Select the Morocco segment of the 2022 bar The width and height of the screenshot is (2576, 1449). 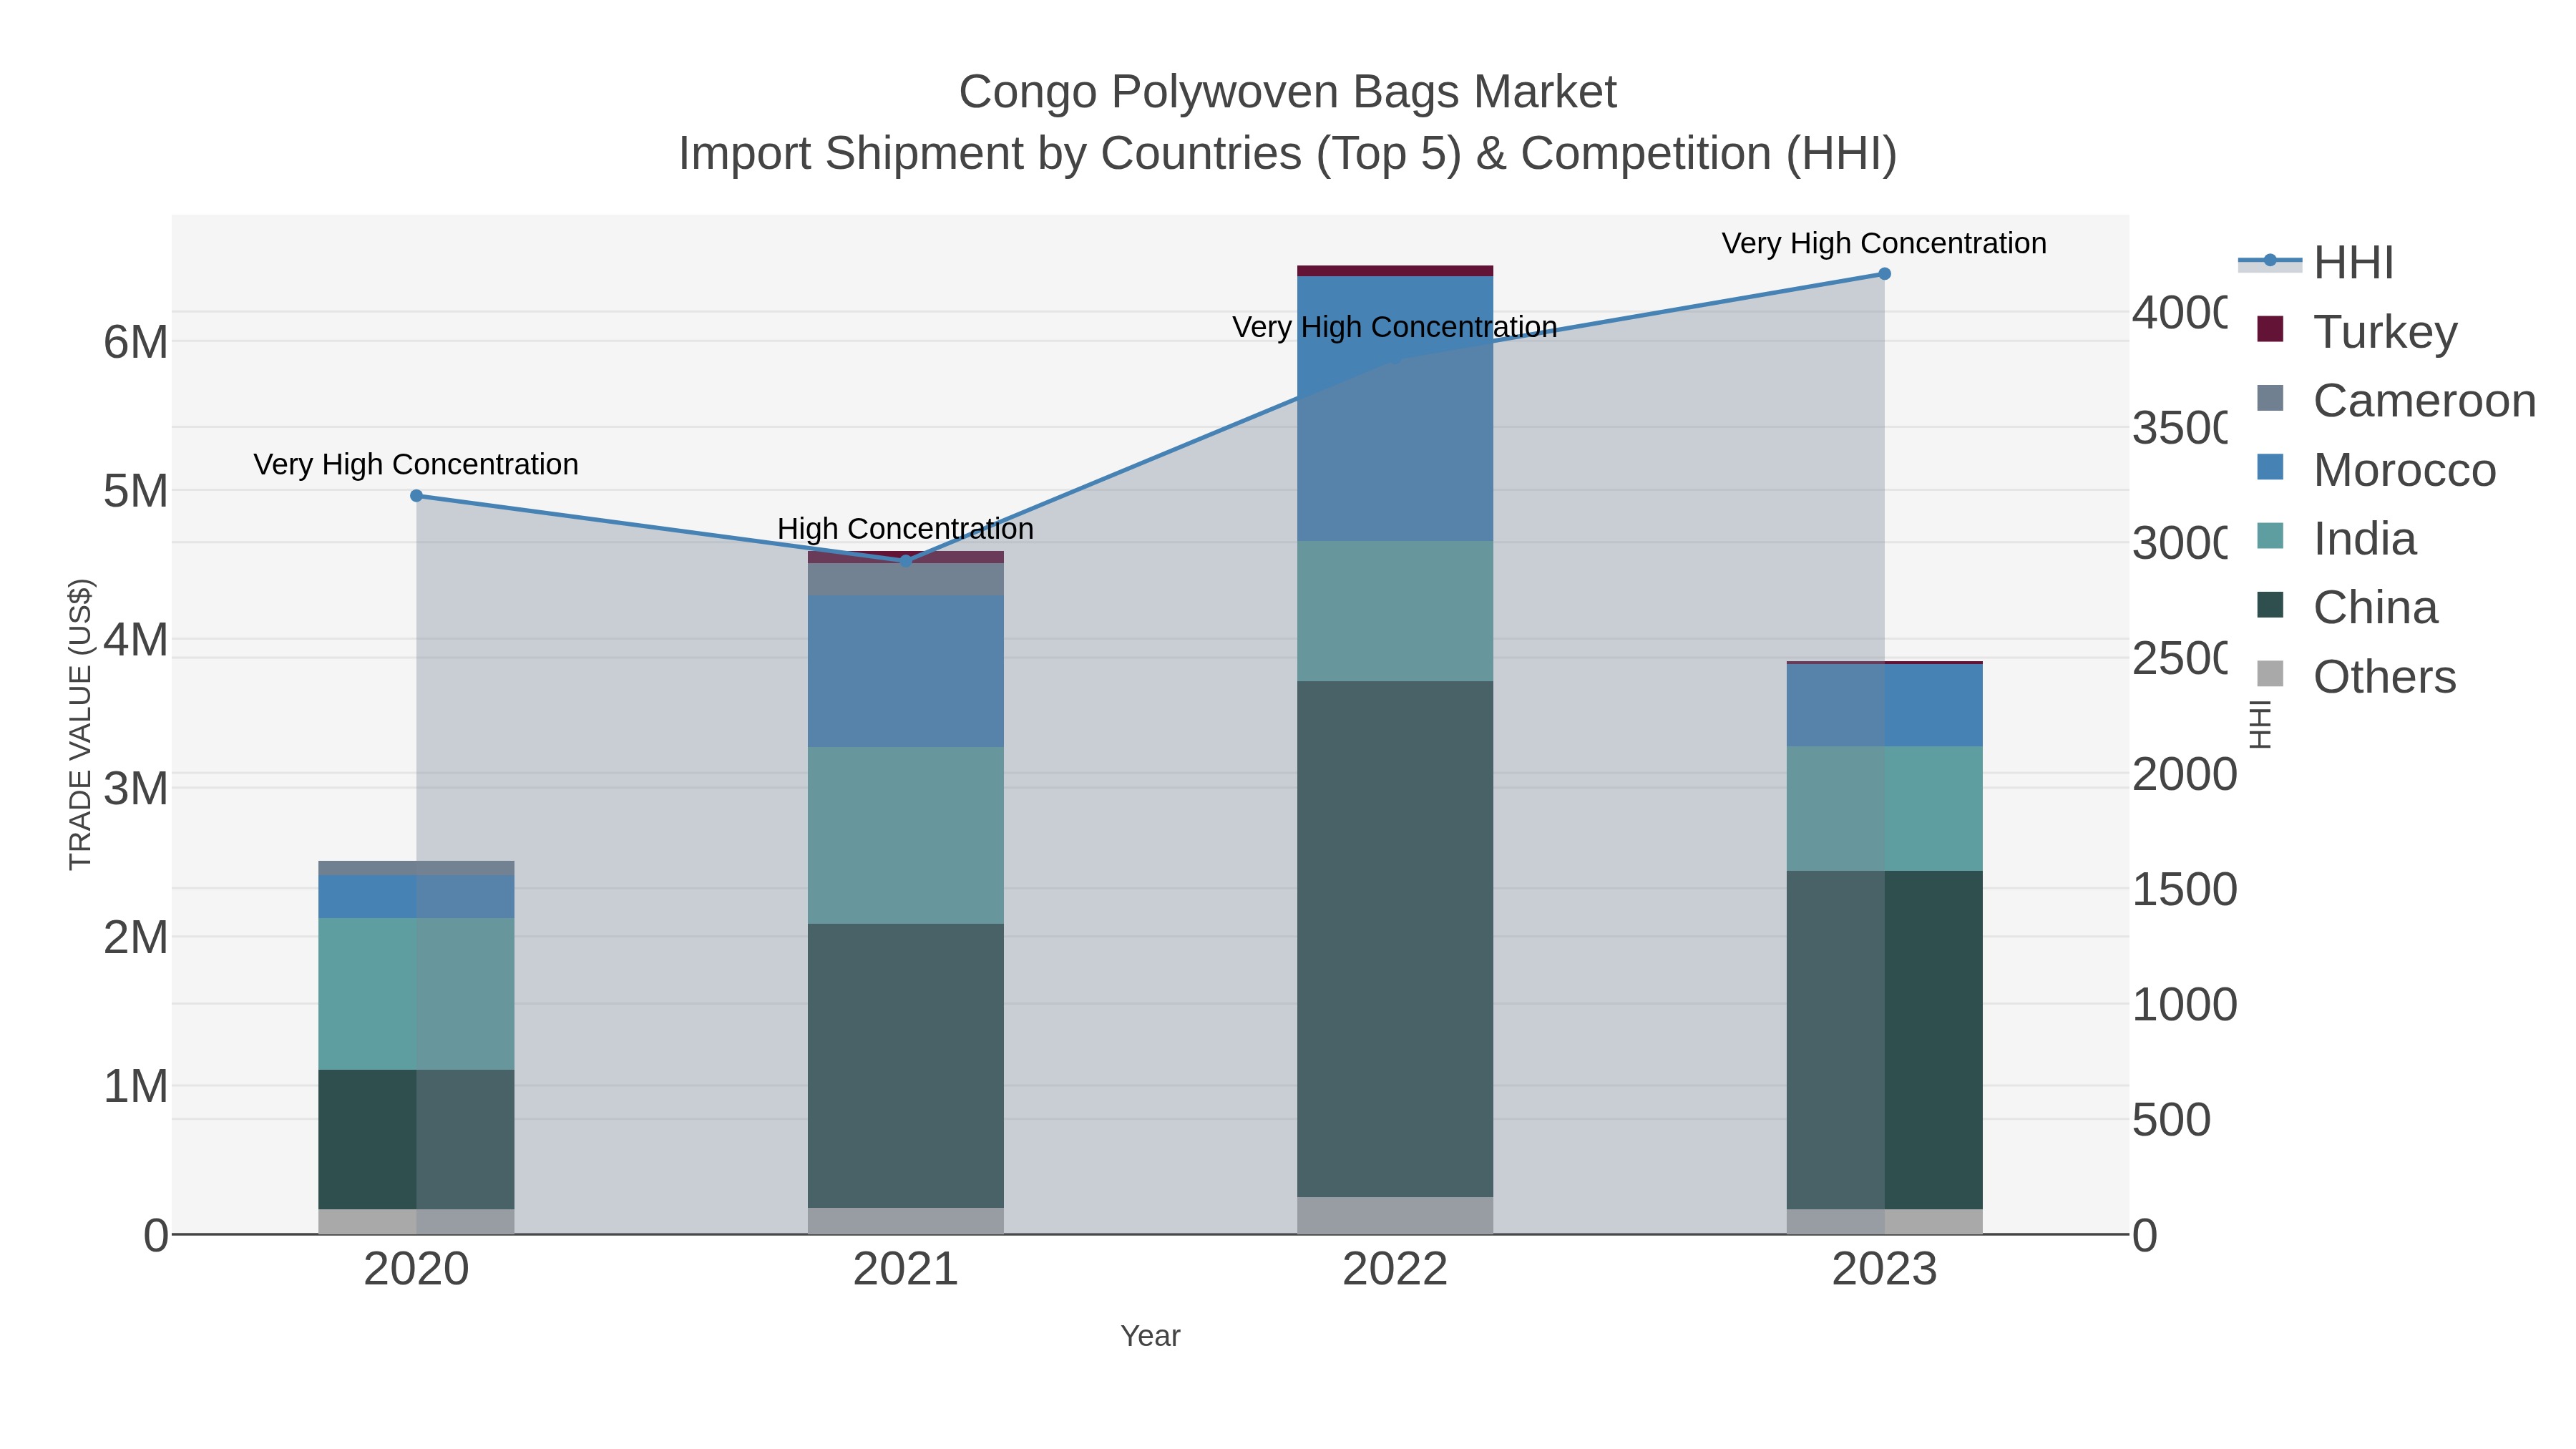(1395, 408)
